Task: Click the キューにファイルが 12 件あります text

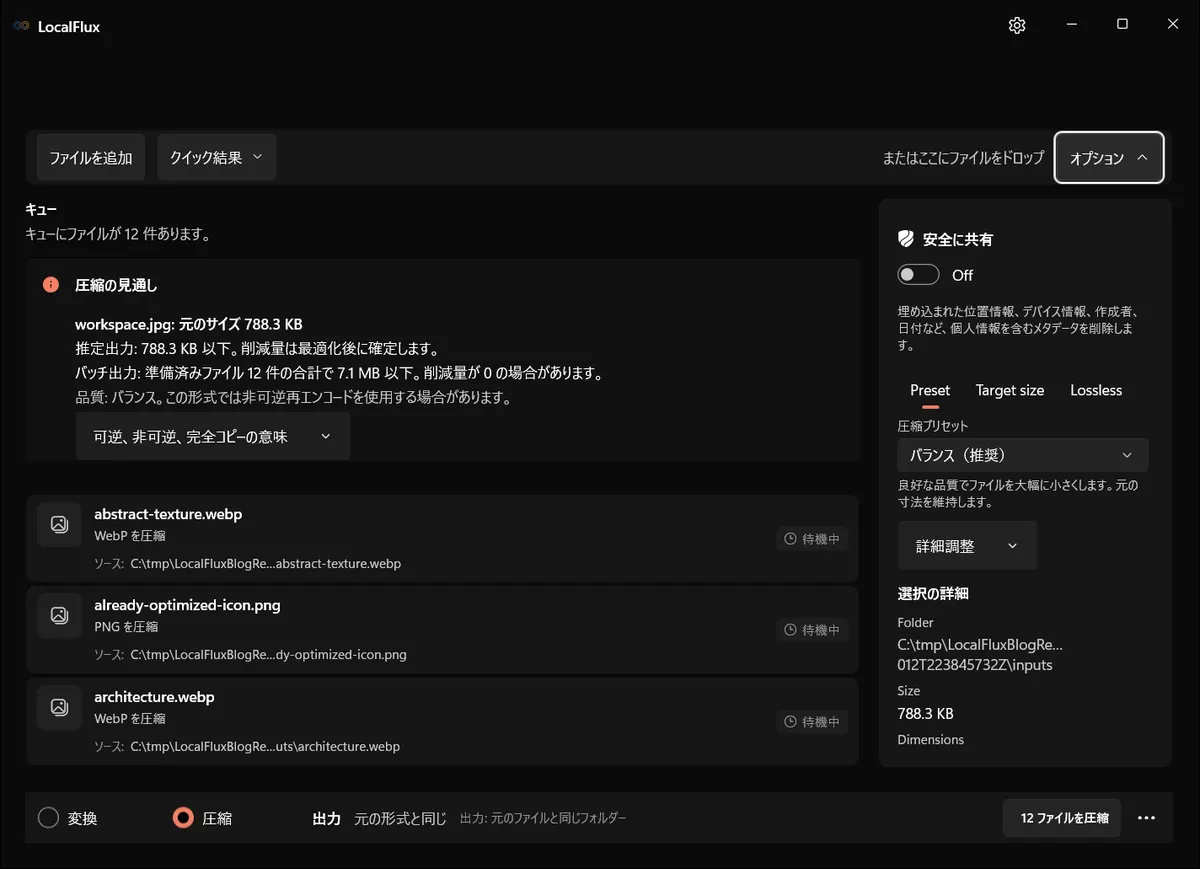Action: (x=117, y=235)
